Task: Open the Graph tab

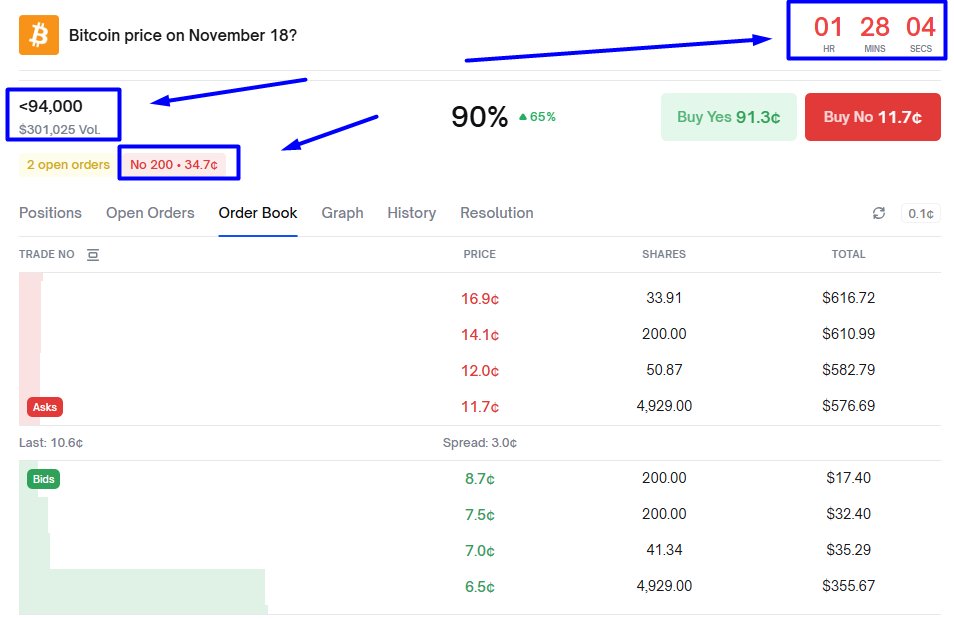Action: point(343,213)
